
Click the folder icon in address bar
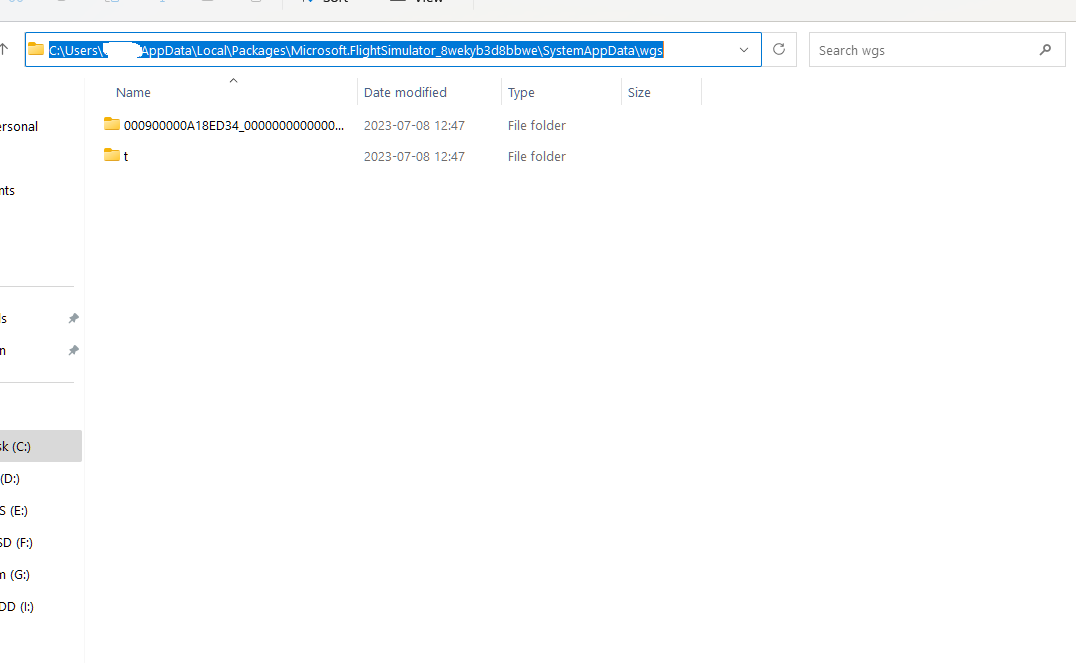[x=36, y=50]
